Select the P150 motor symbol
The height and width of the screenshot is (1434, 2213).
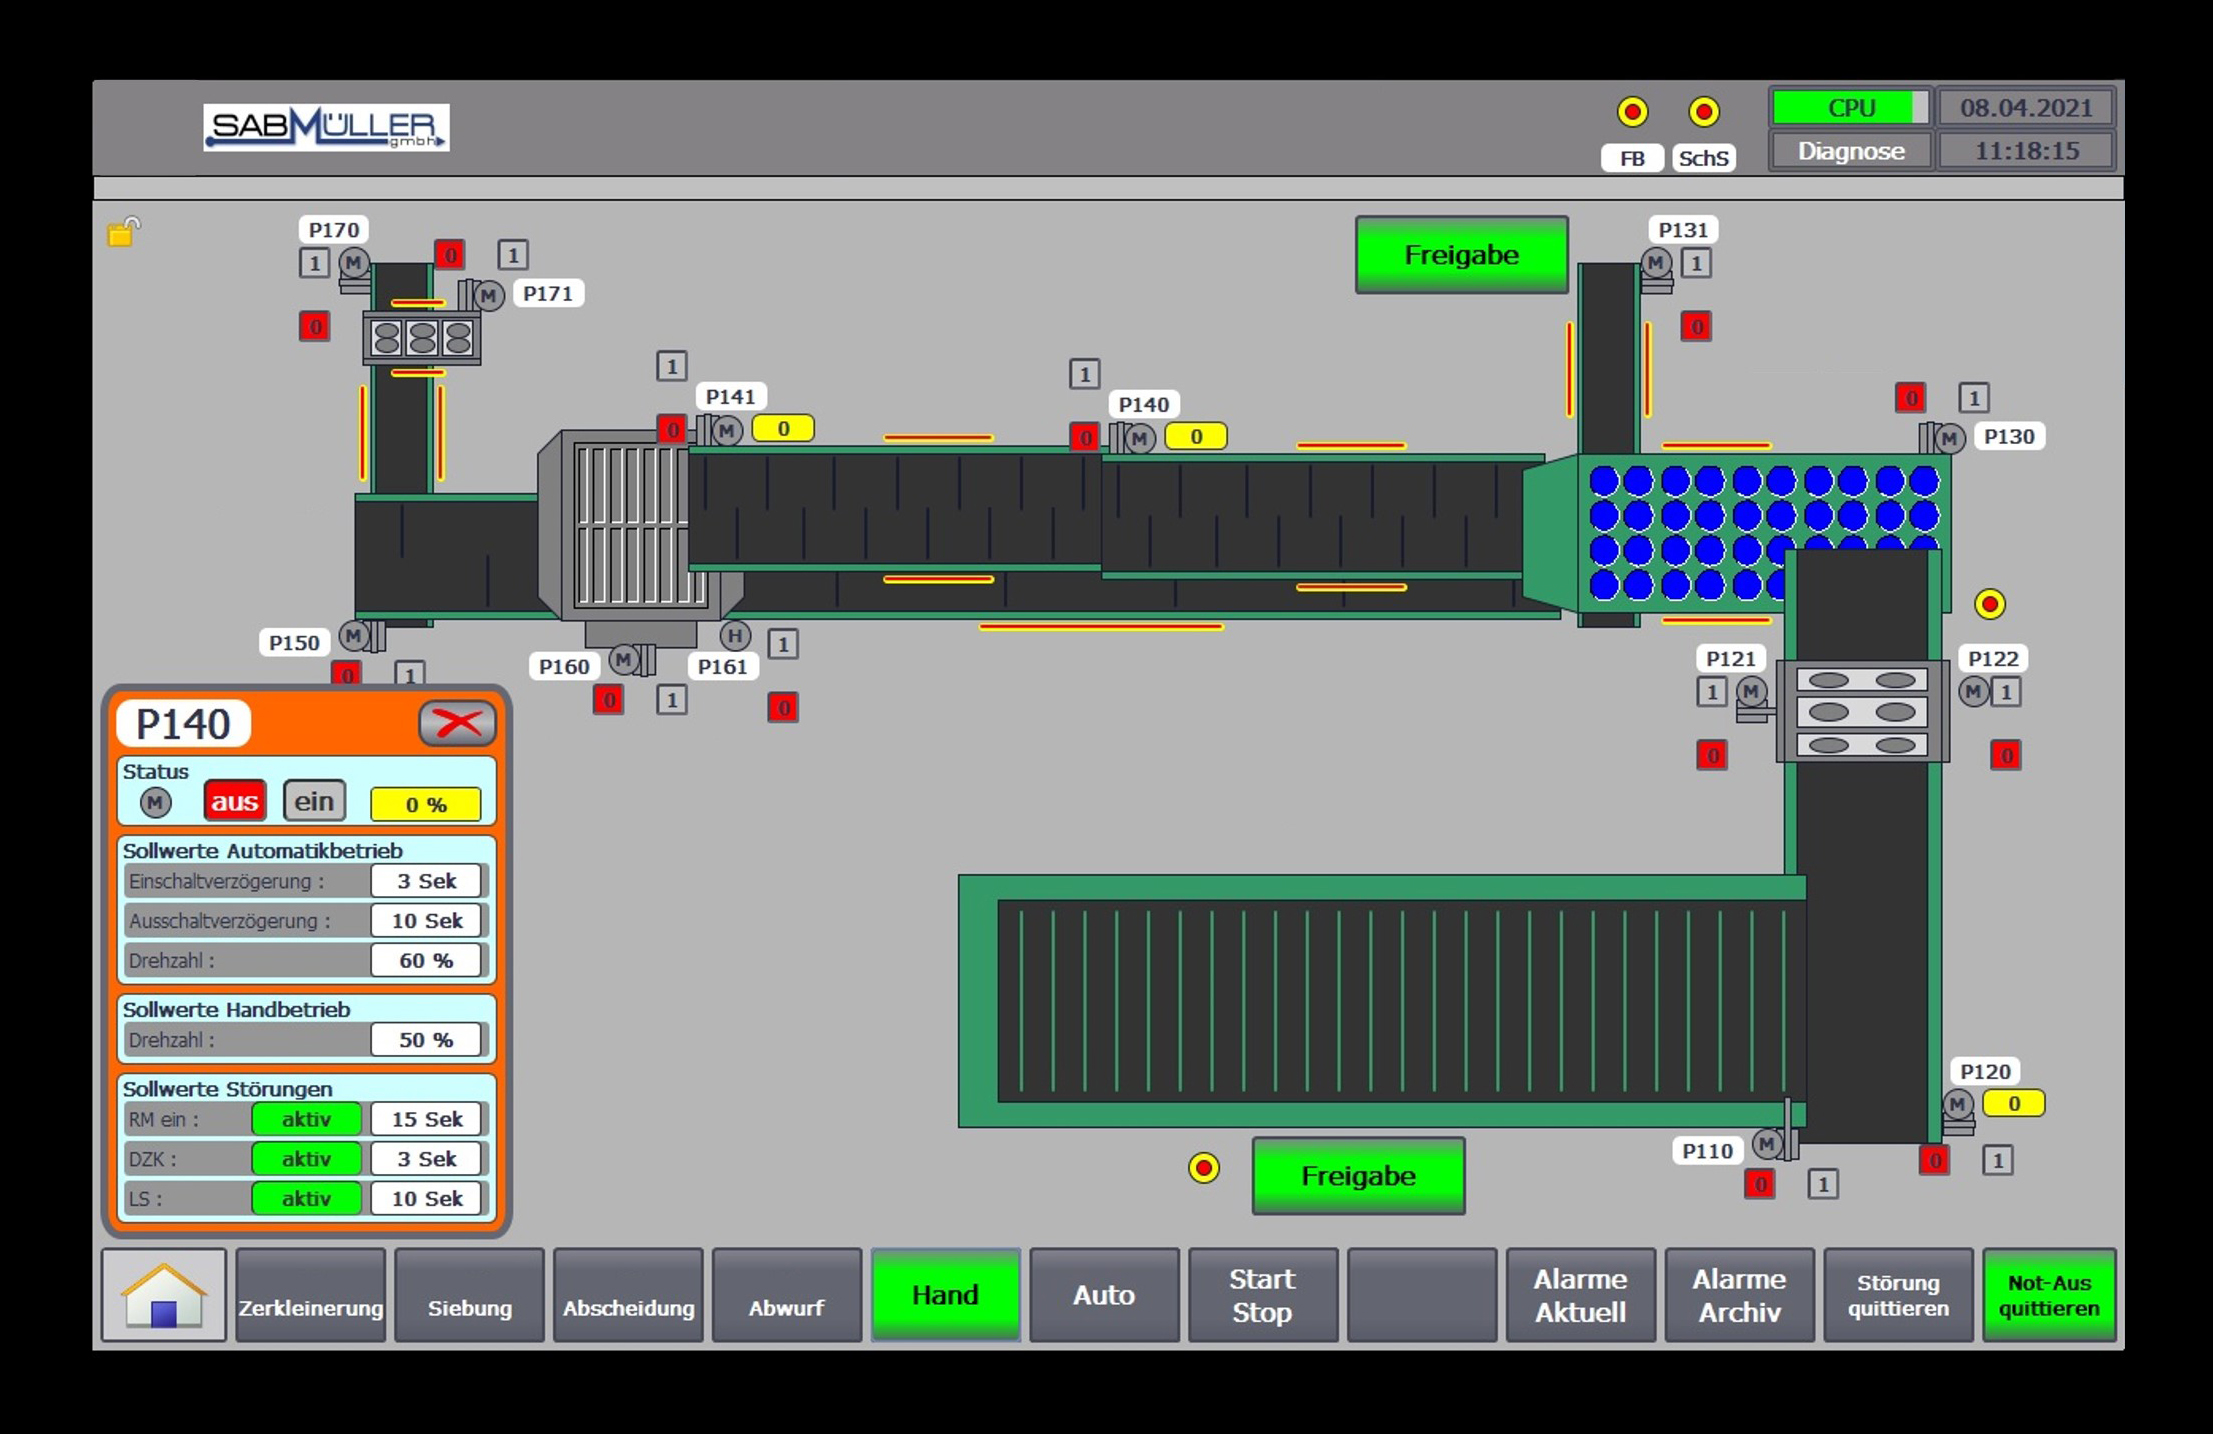click(x=353, y=636)
